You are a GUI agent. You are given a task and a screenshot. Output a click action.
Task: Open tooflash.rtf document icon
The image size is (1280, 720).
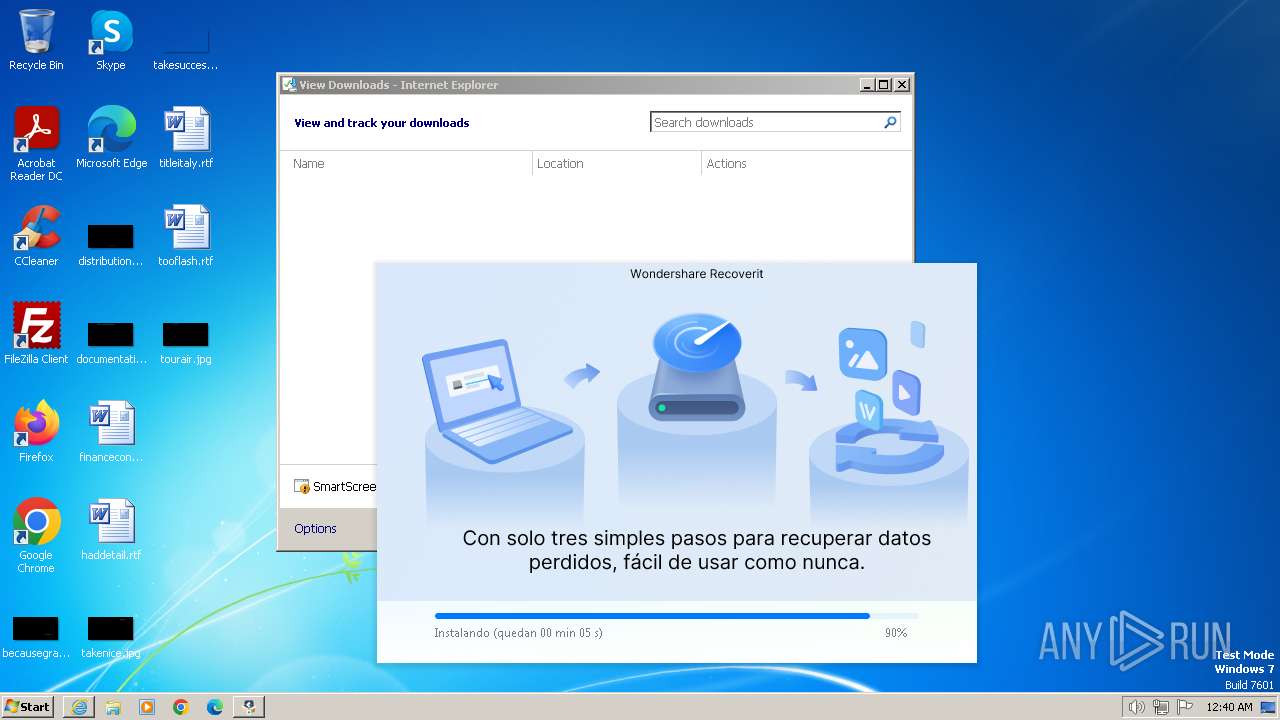186,236
